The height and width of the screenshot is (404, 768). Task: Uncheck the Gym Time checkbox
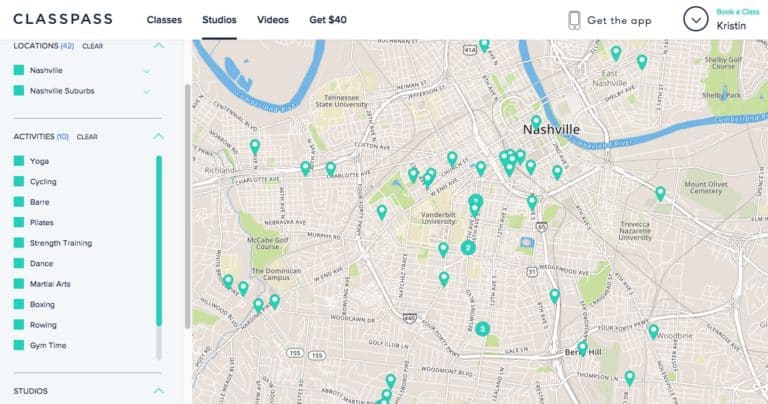click(19, 345)
